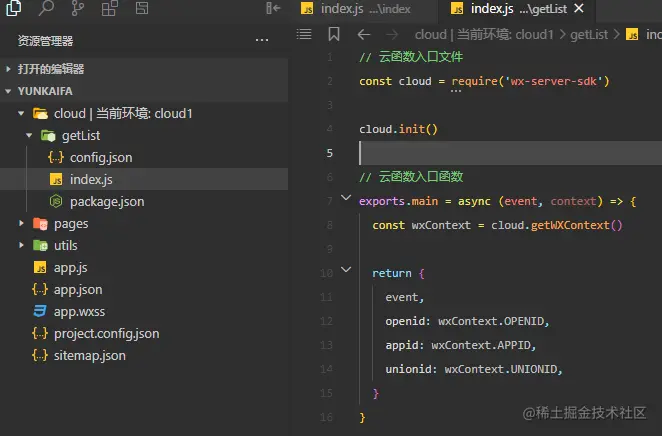Click the appid: wxContext.APPID line
The height and width of the screenshot is (436, 662).
point(460,345)
